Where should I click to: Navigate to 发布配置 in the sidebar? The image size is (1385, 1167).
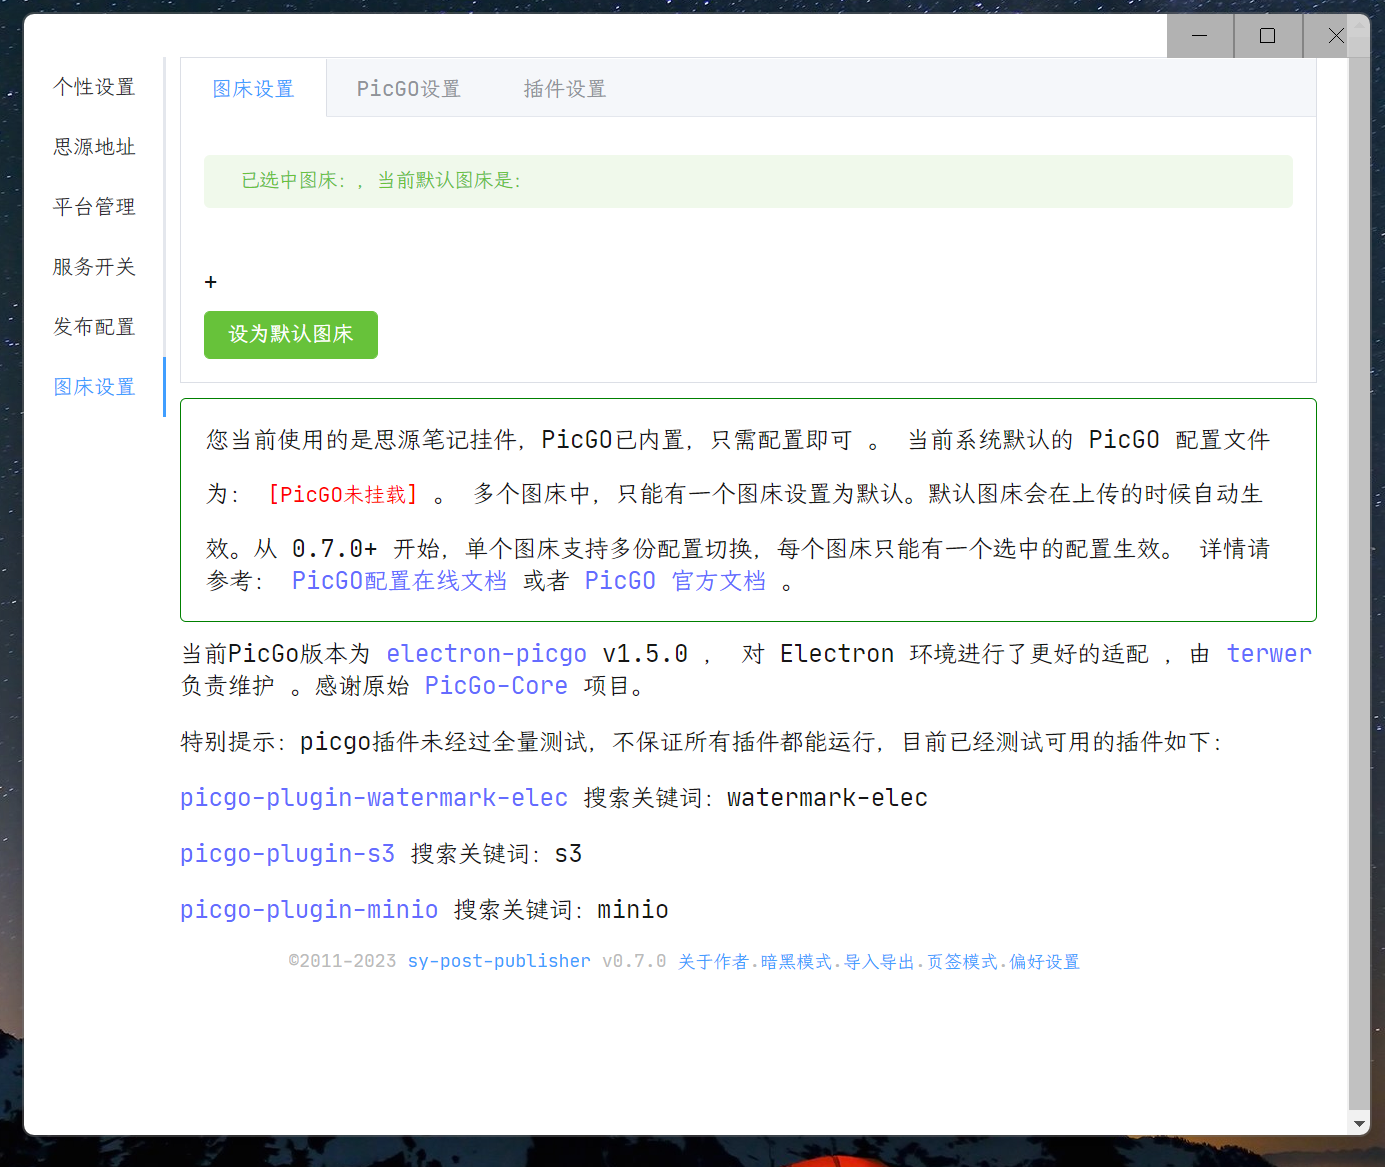(94, 327)
